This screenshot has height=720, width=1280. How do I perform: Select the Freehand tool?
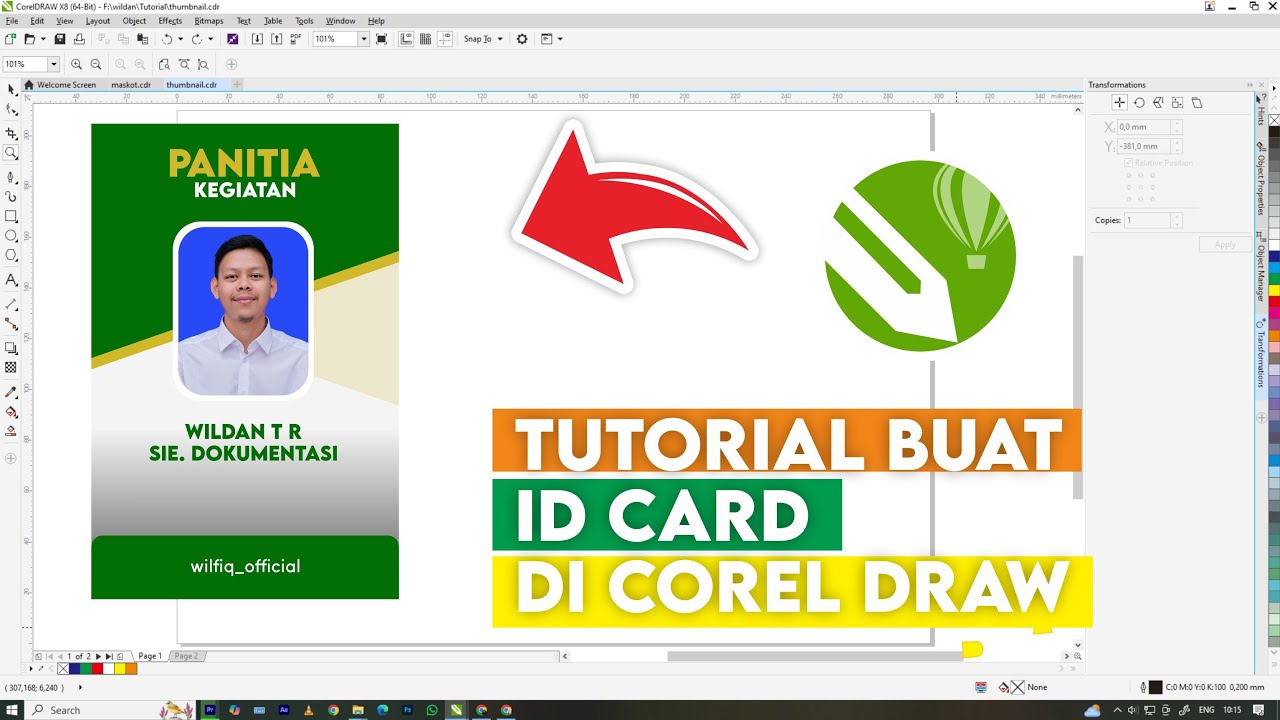click(11, 176)
